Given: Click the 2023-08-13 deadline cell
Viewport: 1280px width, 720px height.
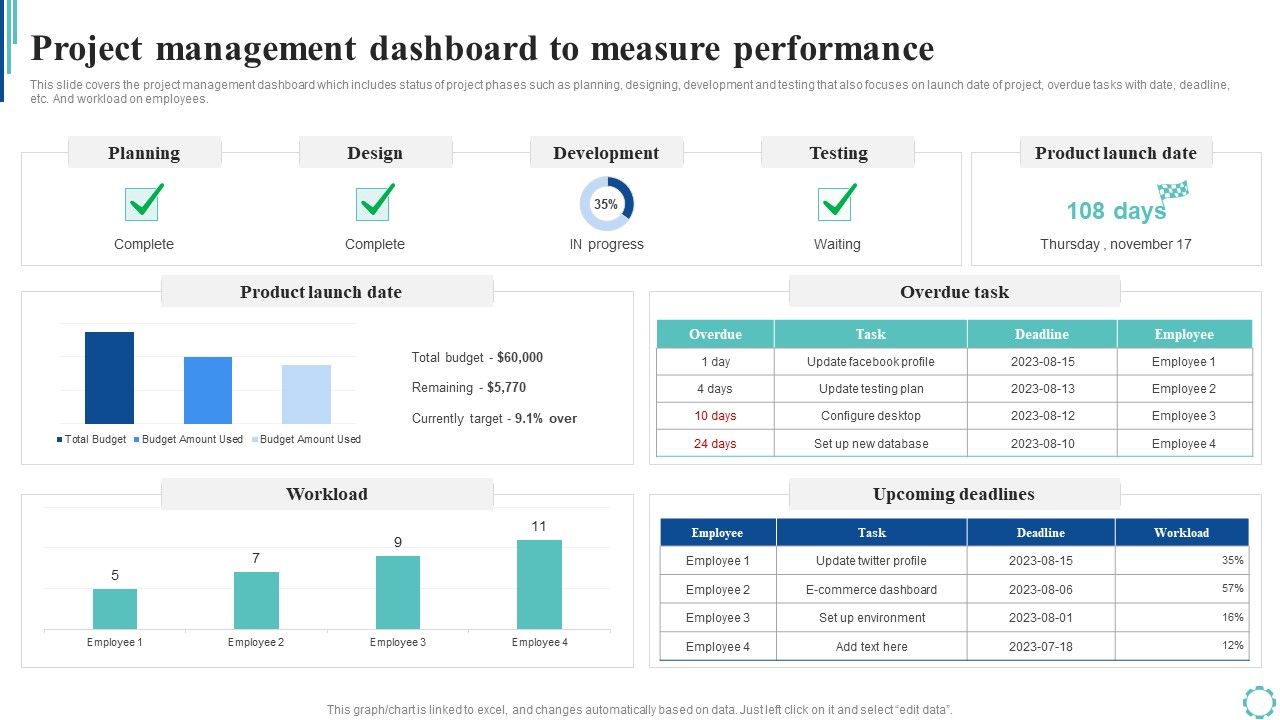Looking at the screenshot, I should pos(1042,389).
